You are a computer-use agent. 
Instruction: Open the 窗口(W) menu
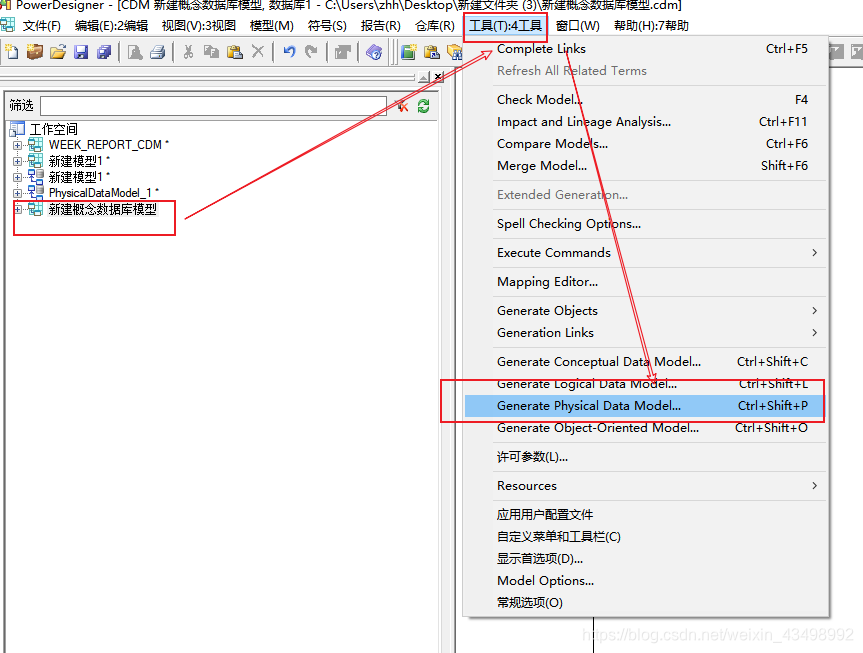(x=577, y=26)
